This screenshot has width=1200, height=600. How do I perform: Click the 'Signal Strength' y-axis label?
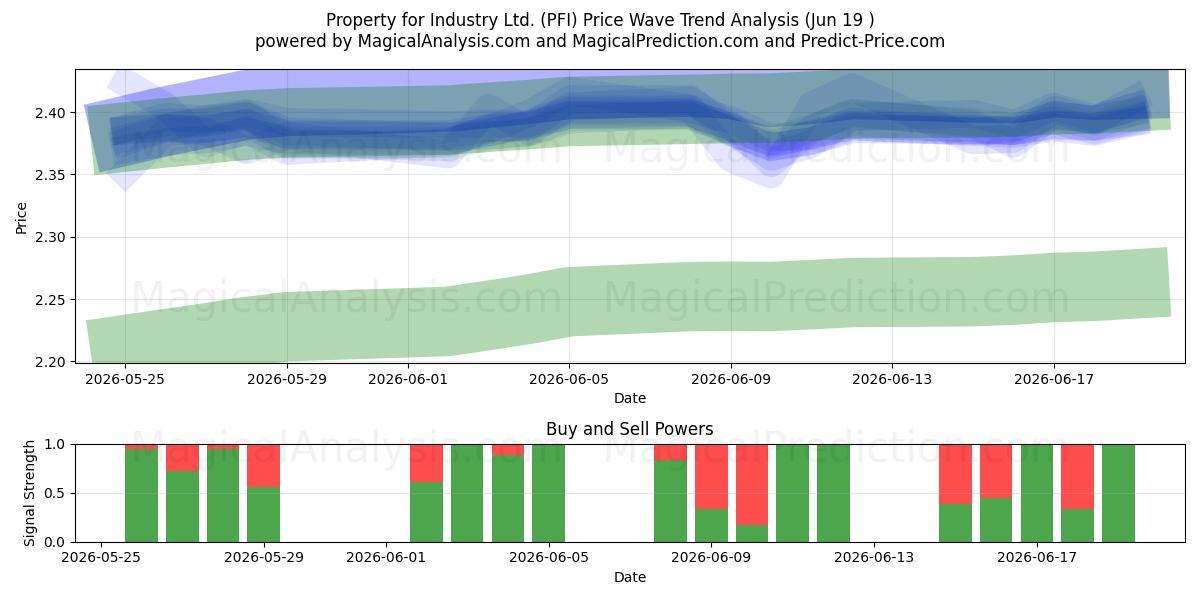point(29,493)
